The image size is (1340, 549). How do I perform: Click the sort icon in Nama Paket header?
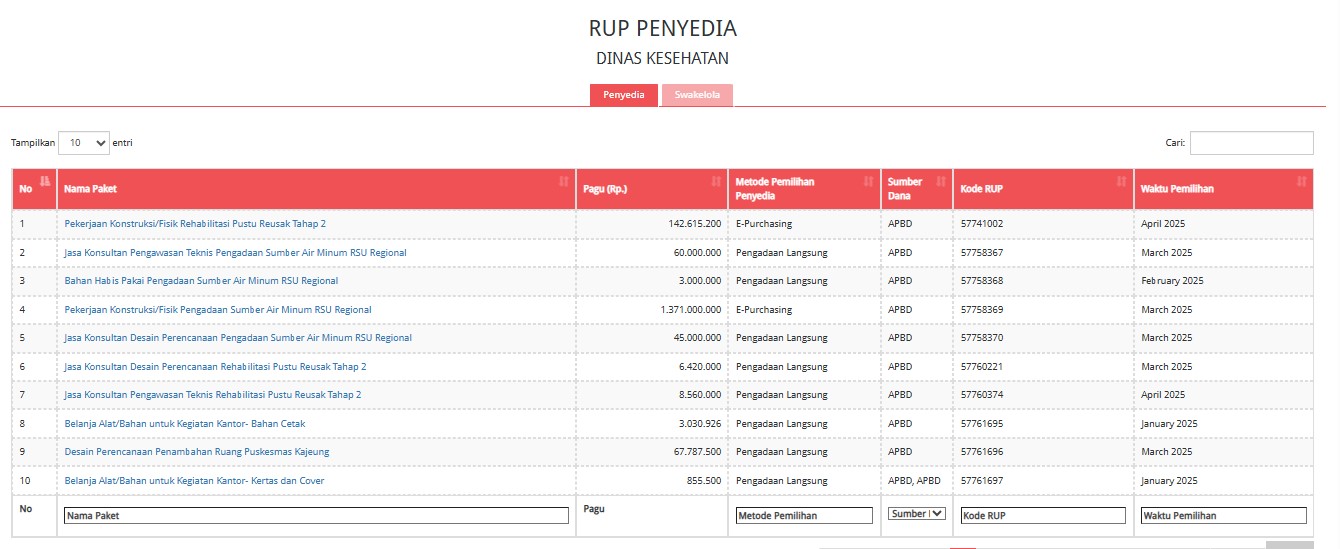pyautogui.click(x=564, y=181)
